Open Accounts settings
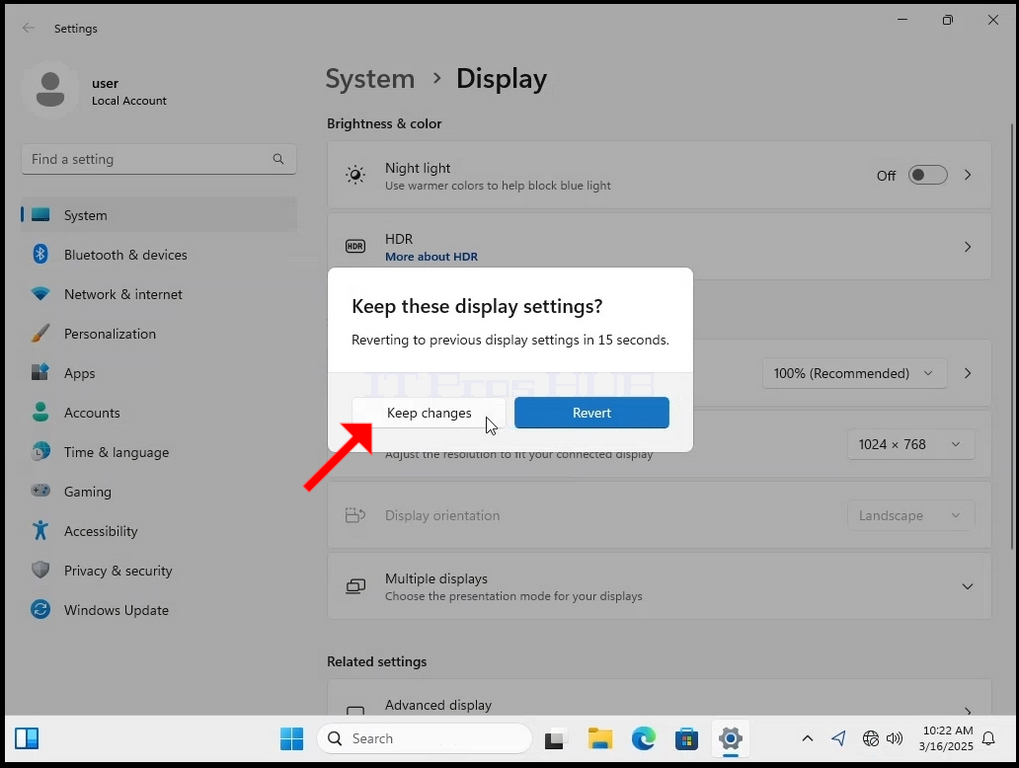 pyautogui.click(x=159, y=413)
